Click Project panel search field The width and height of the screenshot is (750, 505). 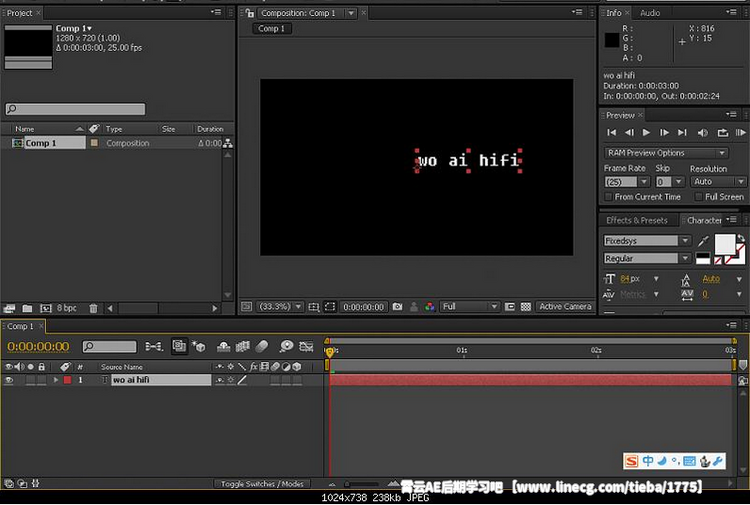76,109
